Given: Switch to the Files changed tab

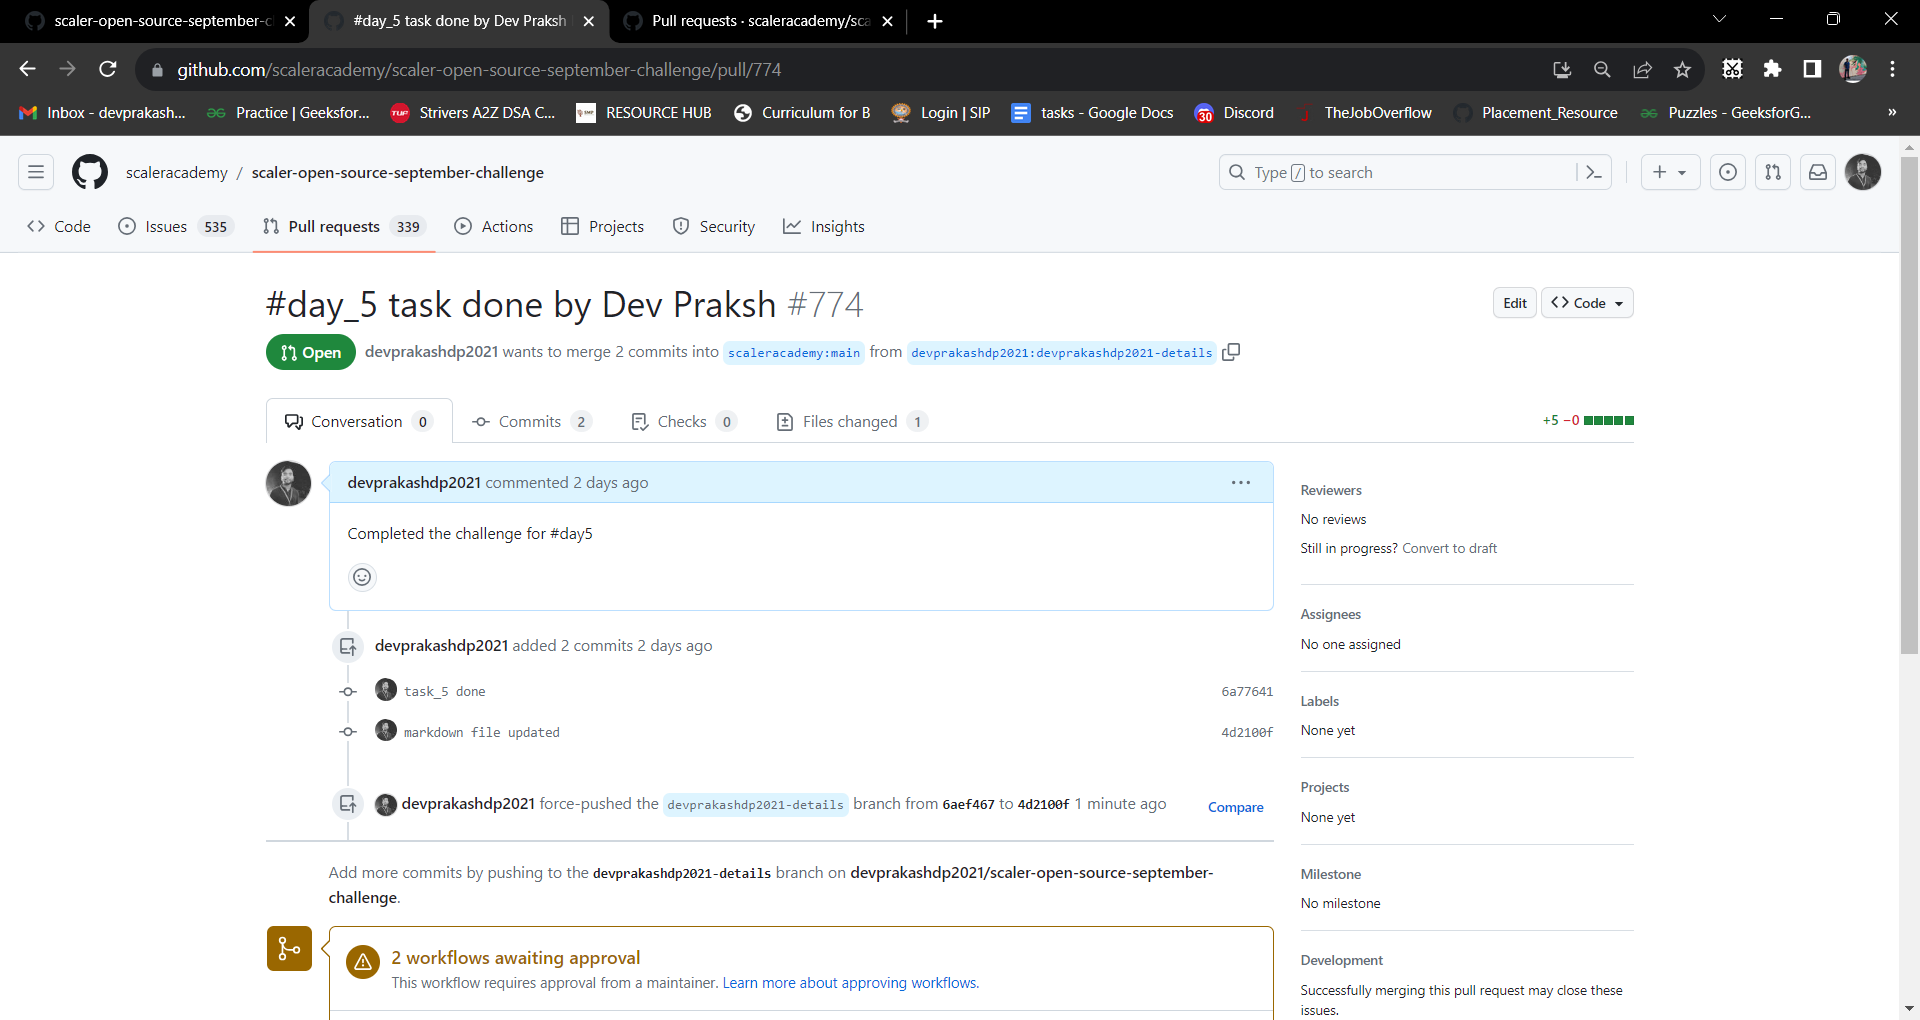Looking at the screenshot, I should click(x=849, y=421).
